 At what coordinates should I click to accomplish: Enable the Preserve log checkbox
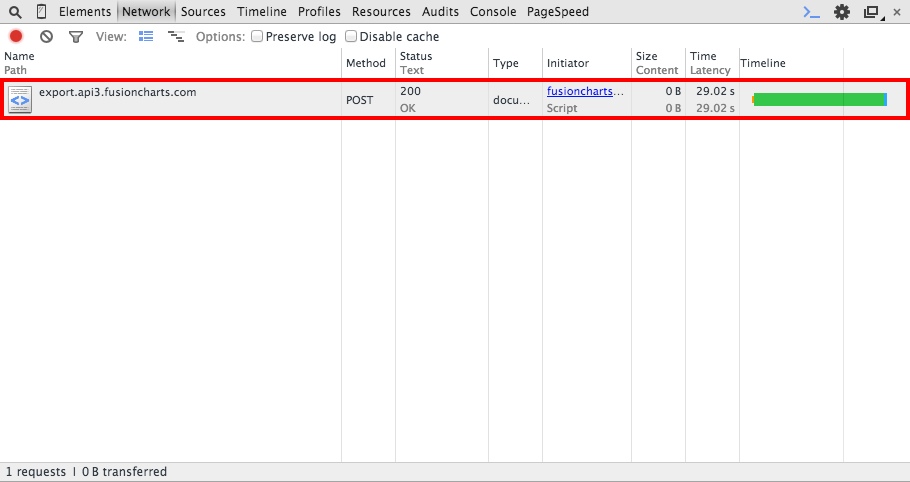coord(257,37)
